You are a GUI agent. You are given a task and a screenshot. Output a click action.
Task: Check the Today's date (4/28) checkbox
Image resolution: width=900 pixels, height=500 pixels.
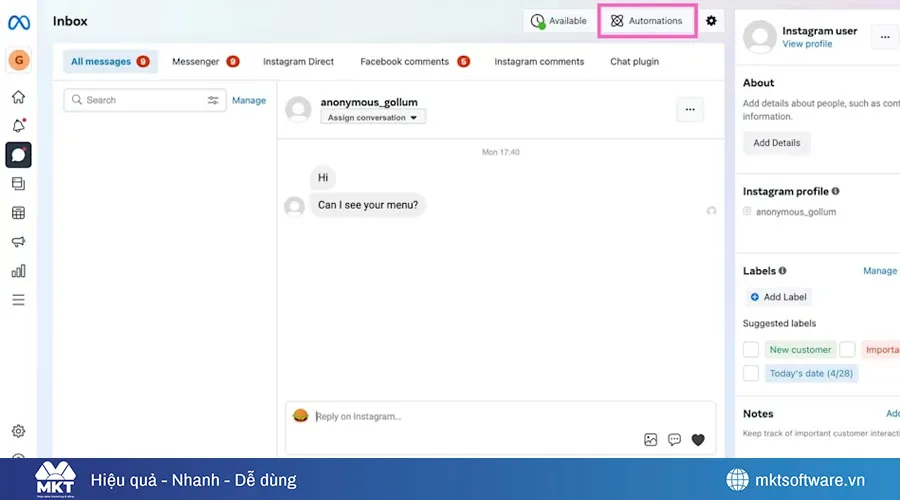(x=751, y=373)
